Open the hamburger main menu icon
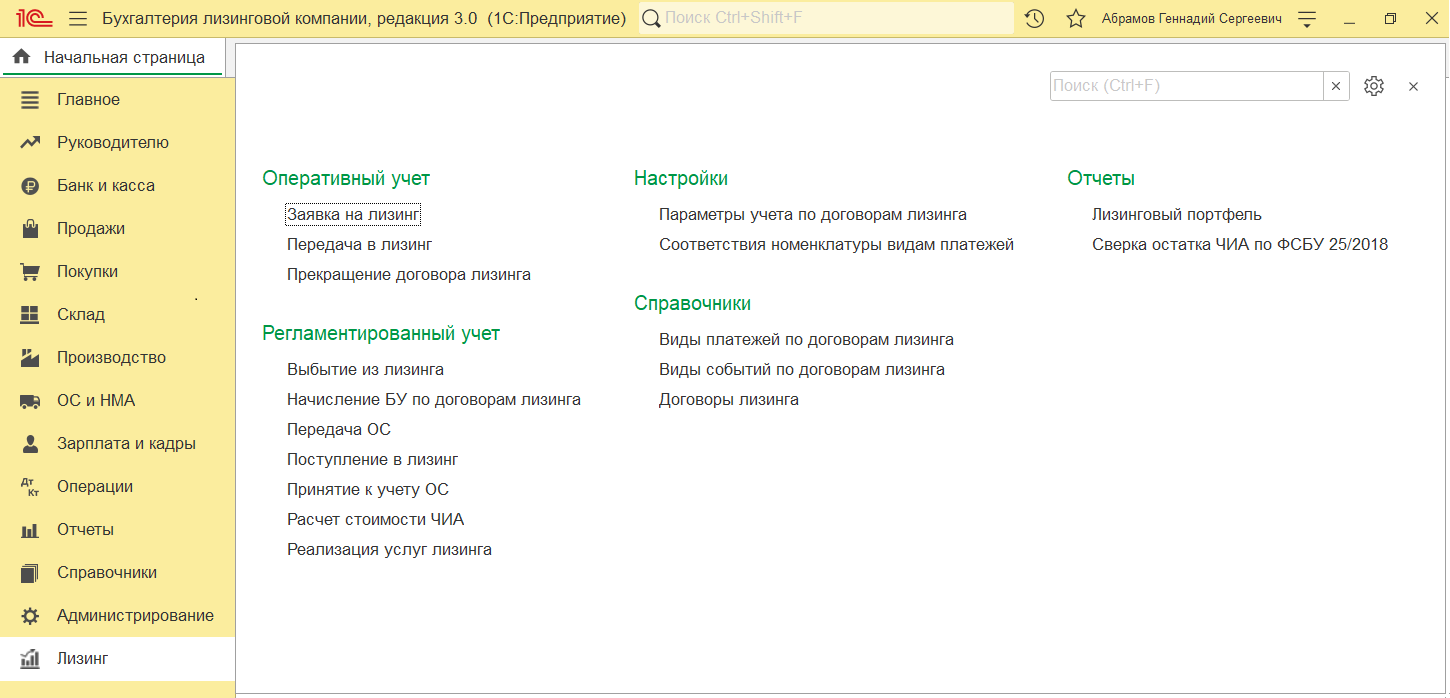The width and height of the screenshot is (1450, 698). tap(78, 19)
